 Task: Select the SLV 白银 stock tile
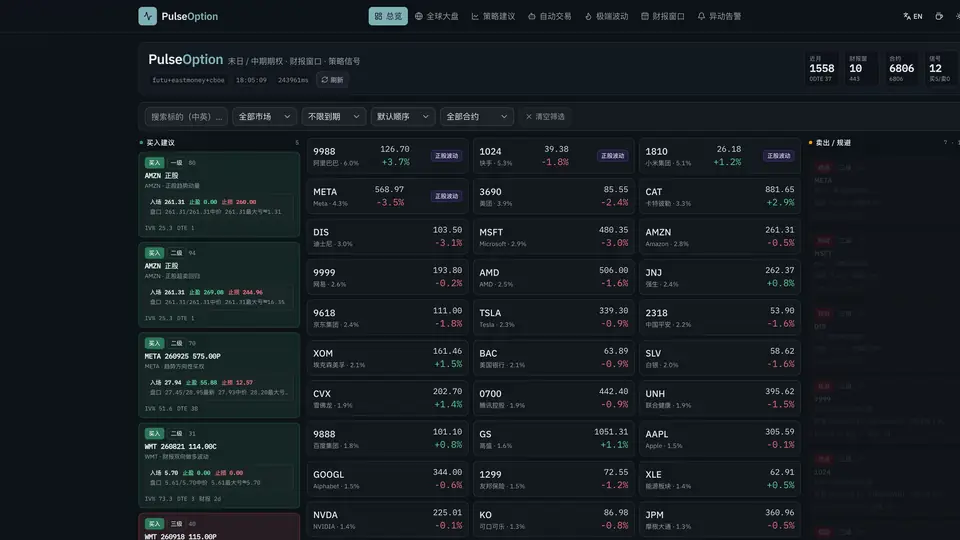point(720,358)
